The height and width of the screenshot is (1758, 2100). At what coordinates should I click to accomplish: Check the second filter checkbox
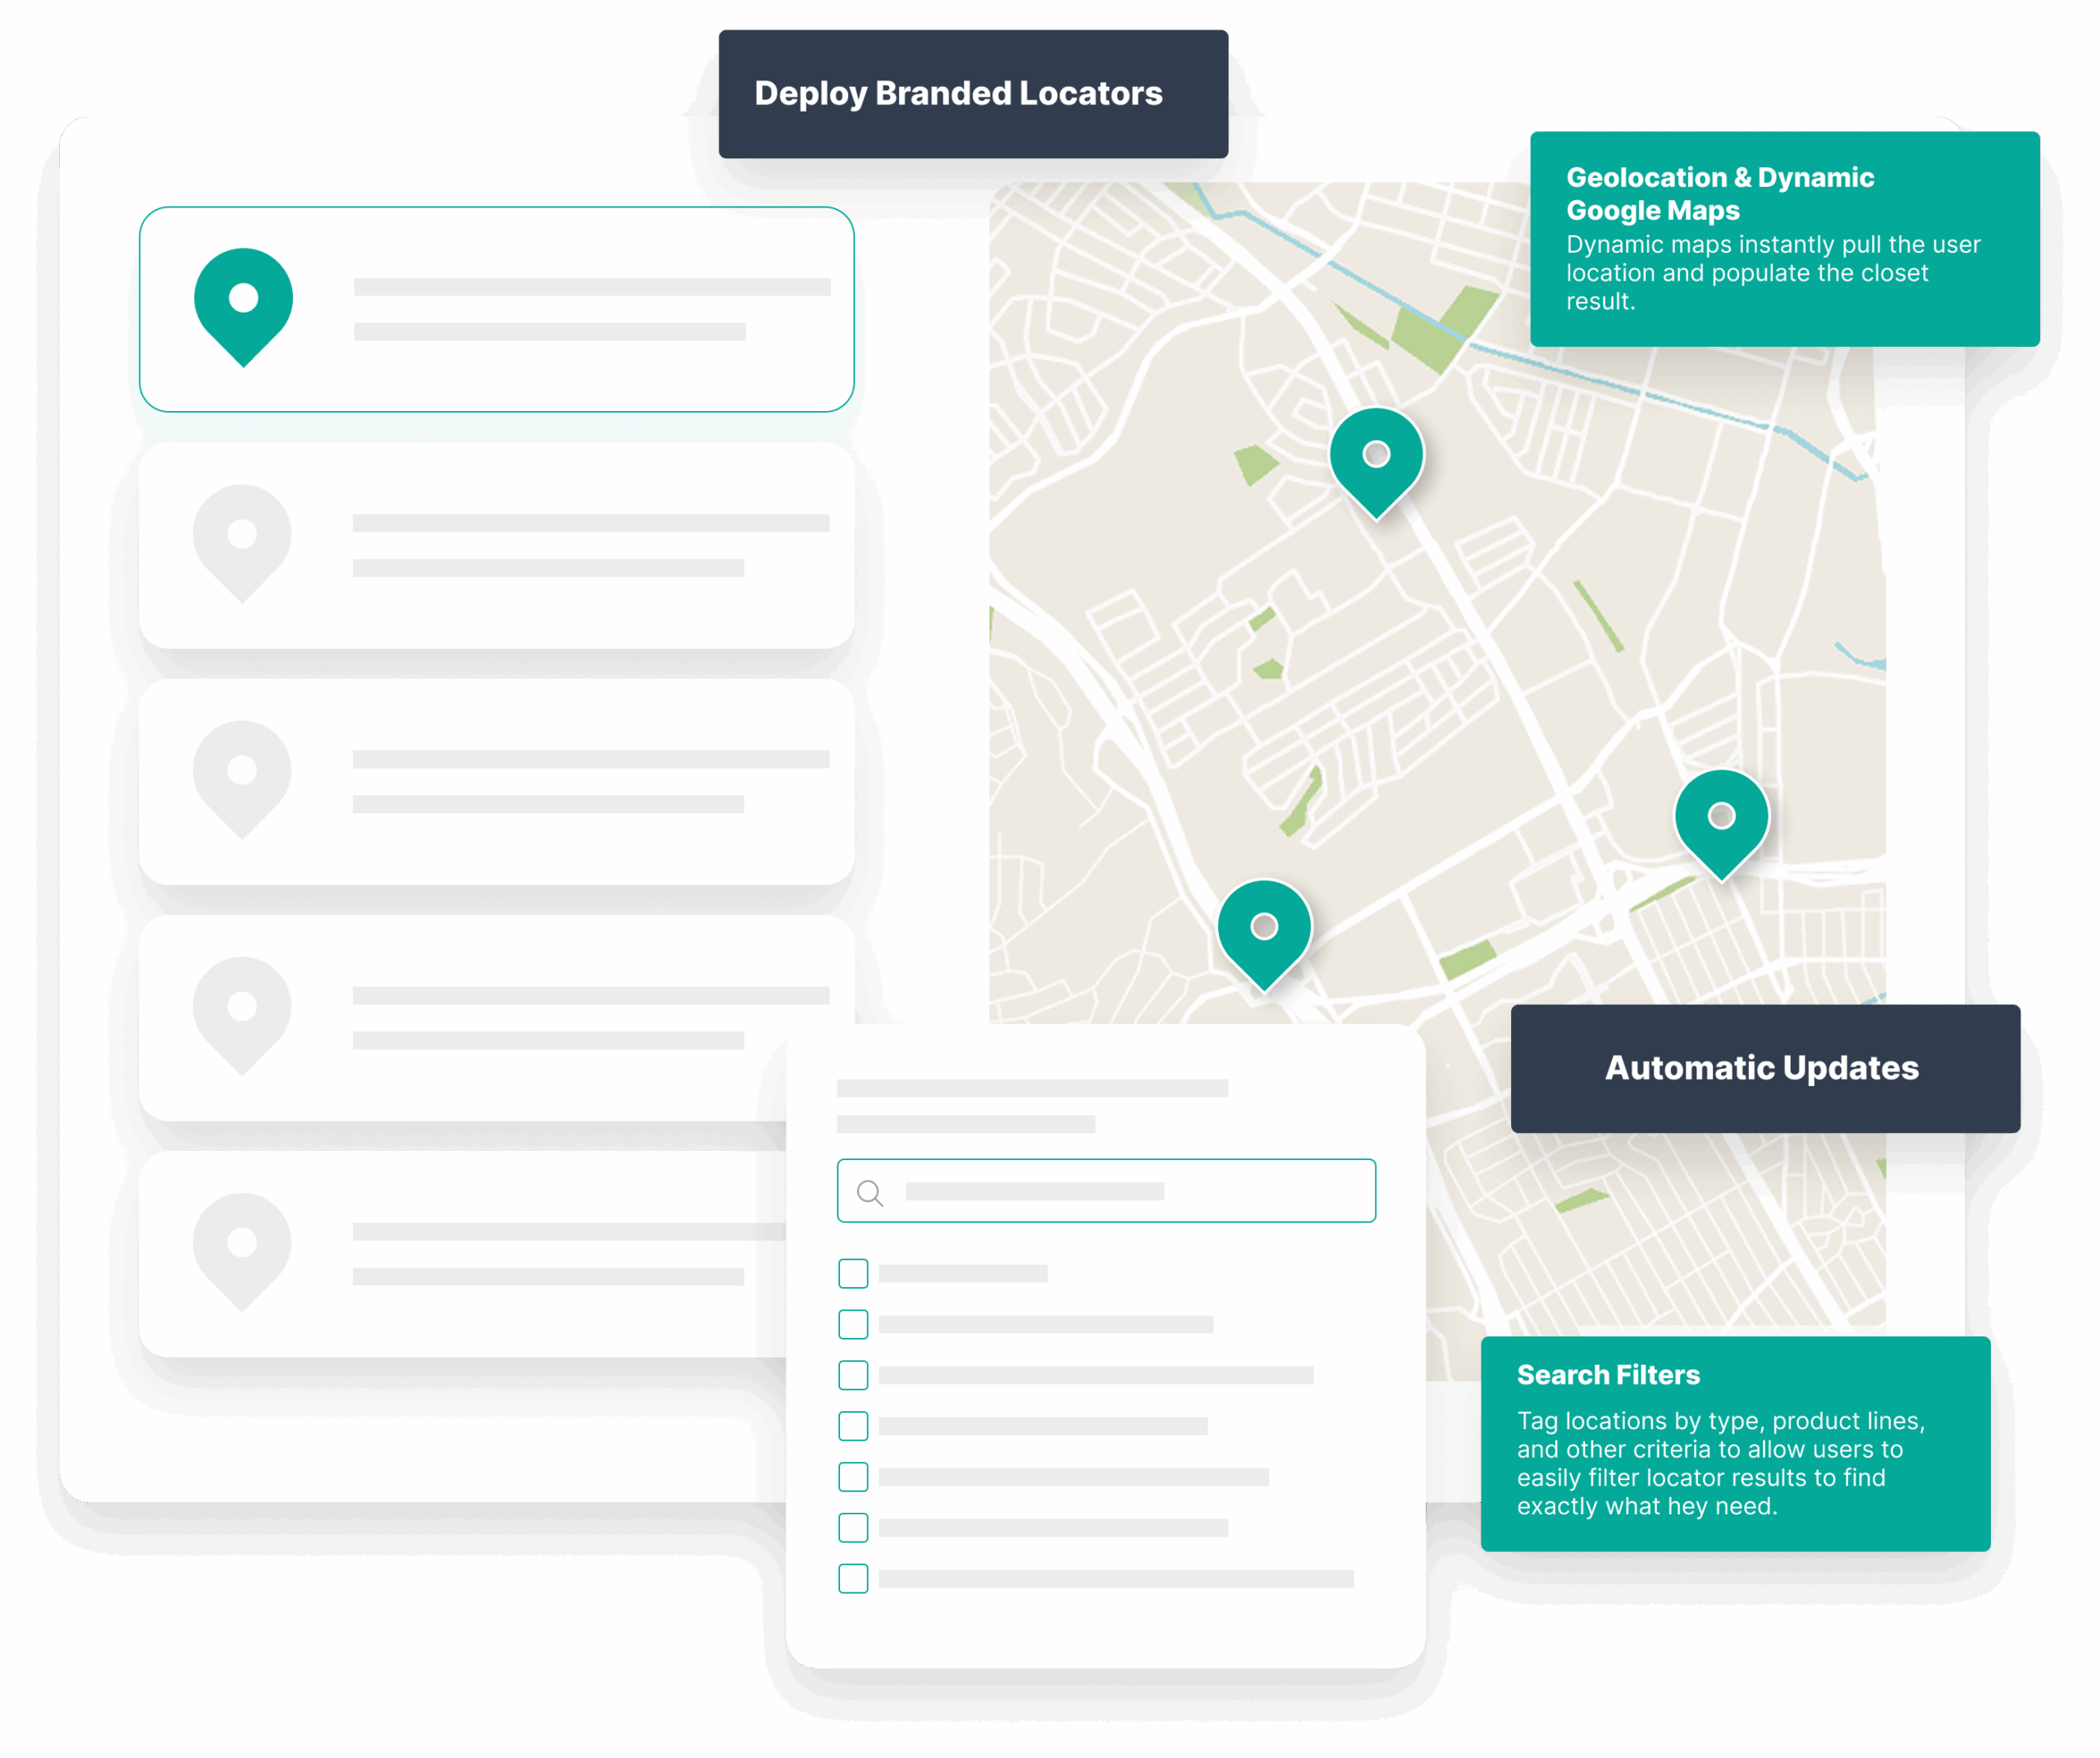pyautogui.click(x=853, y=1324)
